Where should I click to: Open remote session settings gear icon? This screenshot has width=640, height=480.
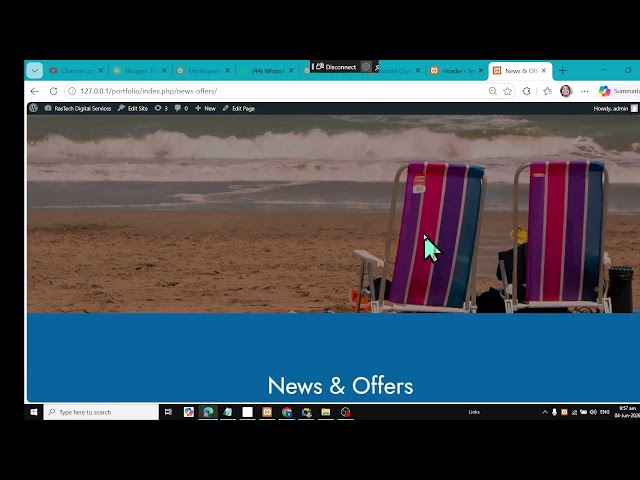coord(367,67)
